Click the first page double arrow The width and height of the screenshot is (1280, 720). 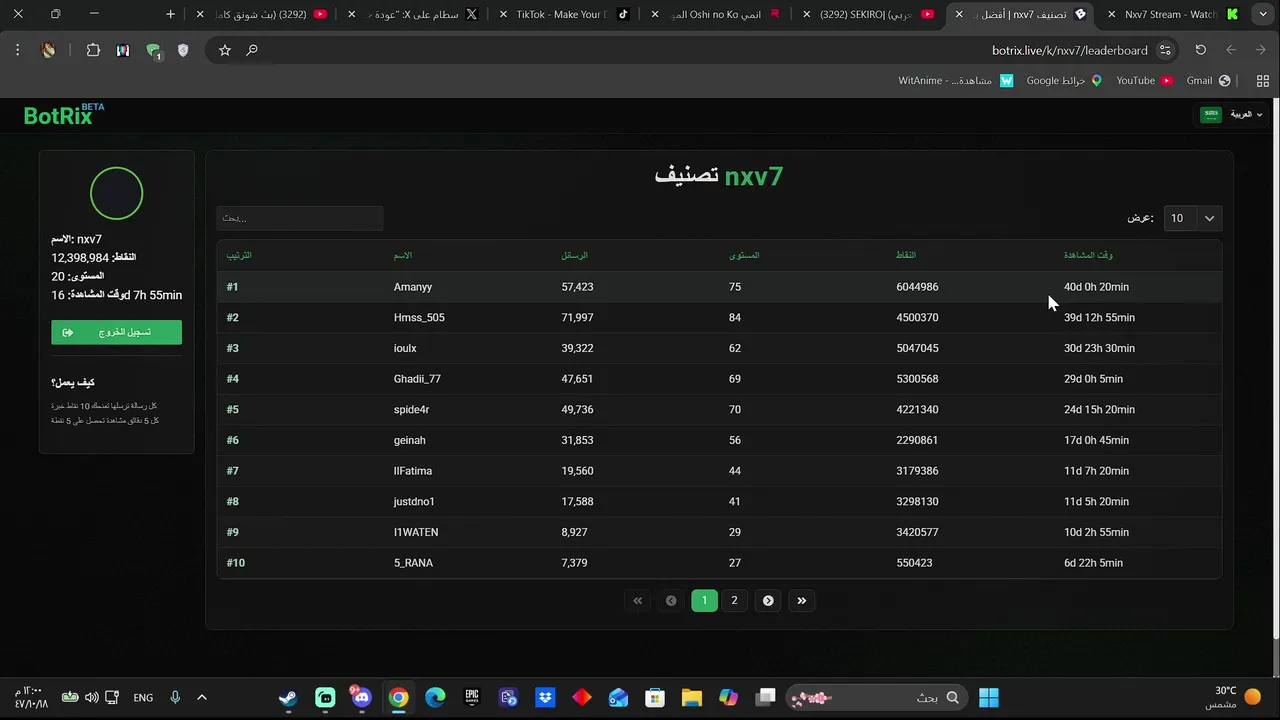pos(637,600)
